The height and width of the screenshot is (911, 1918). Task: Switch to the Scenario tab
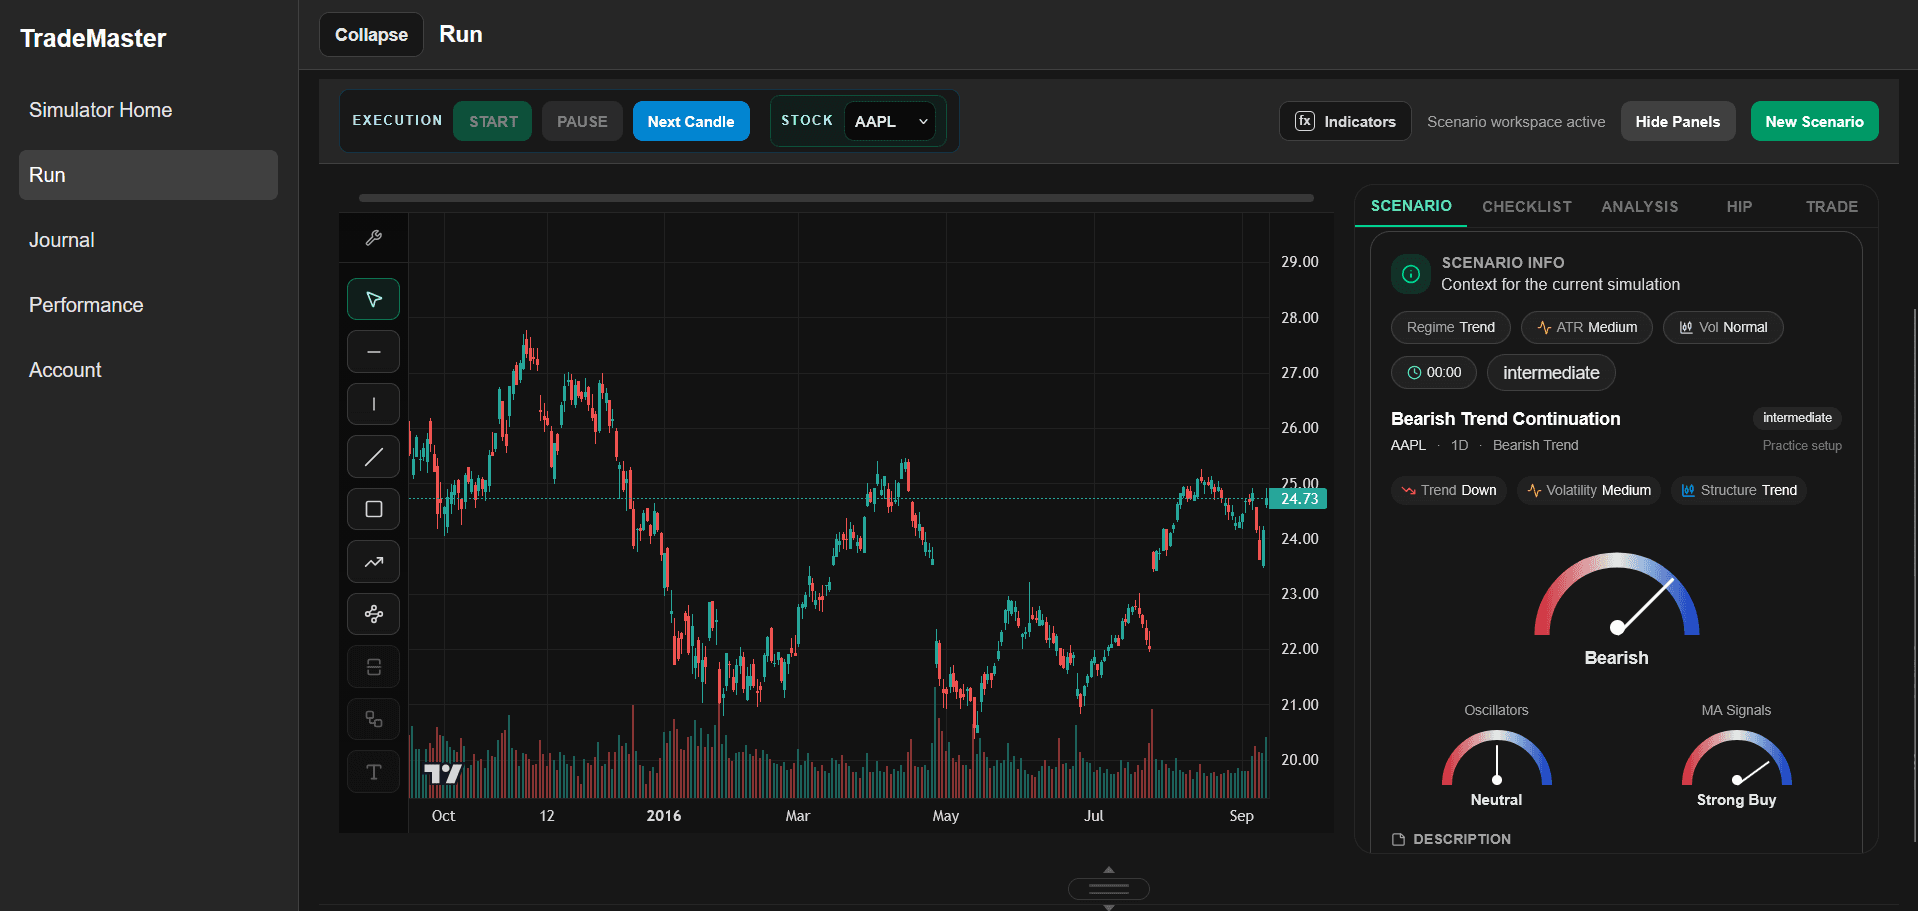[x=1411, y=206]
